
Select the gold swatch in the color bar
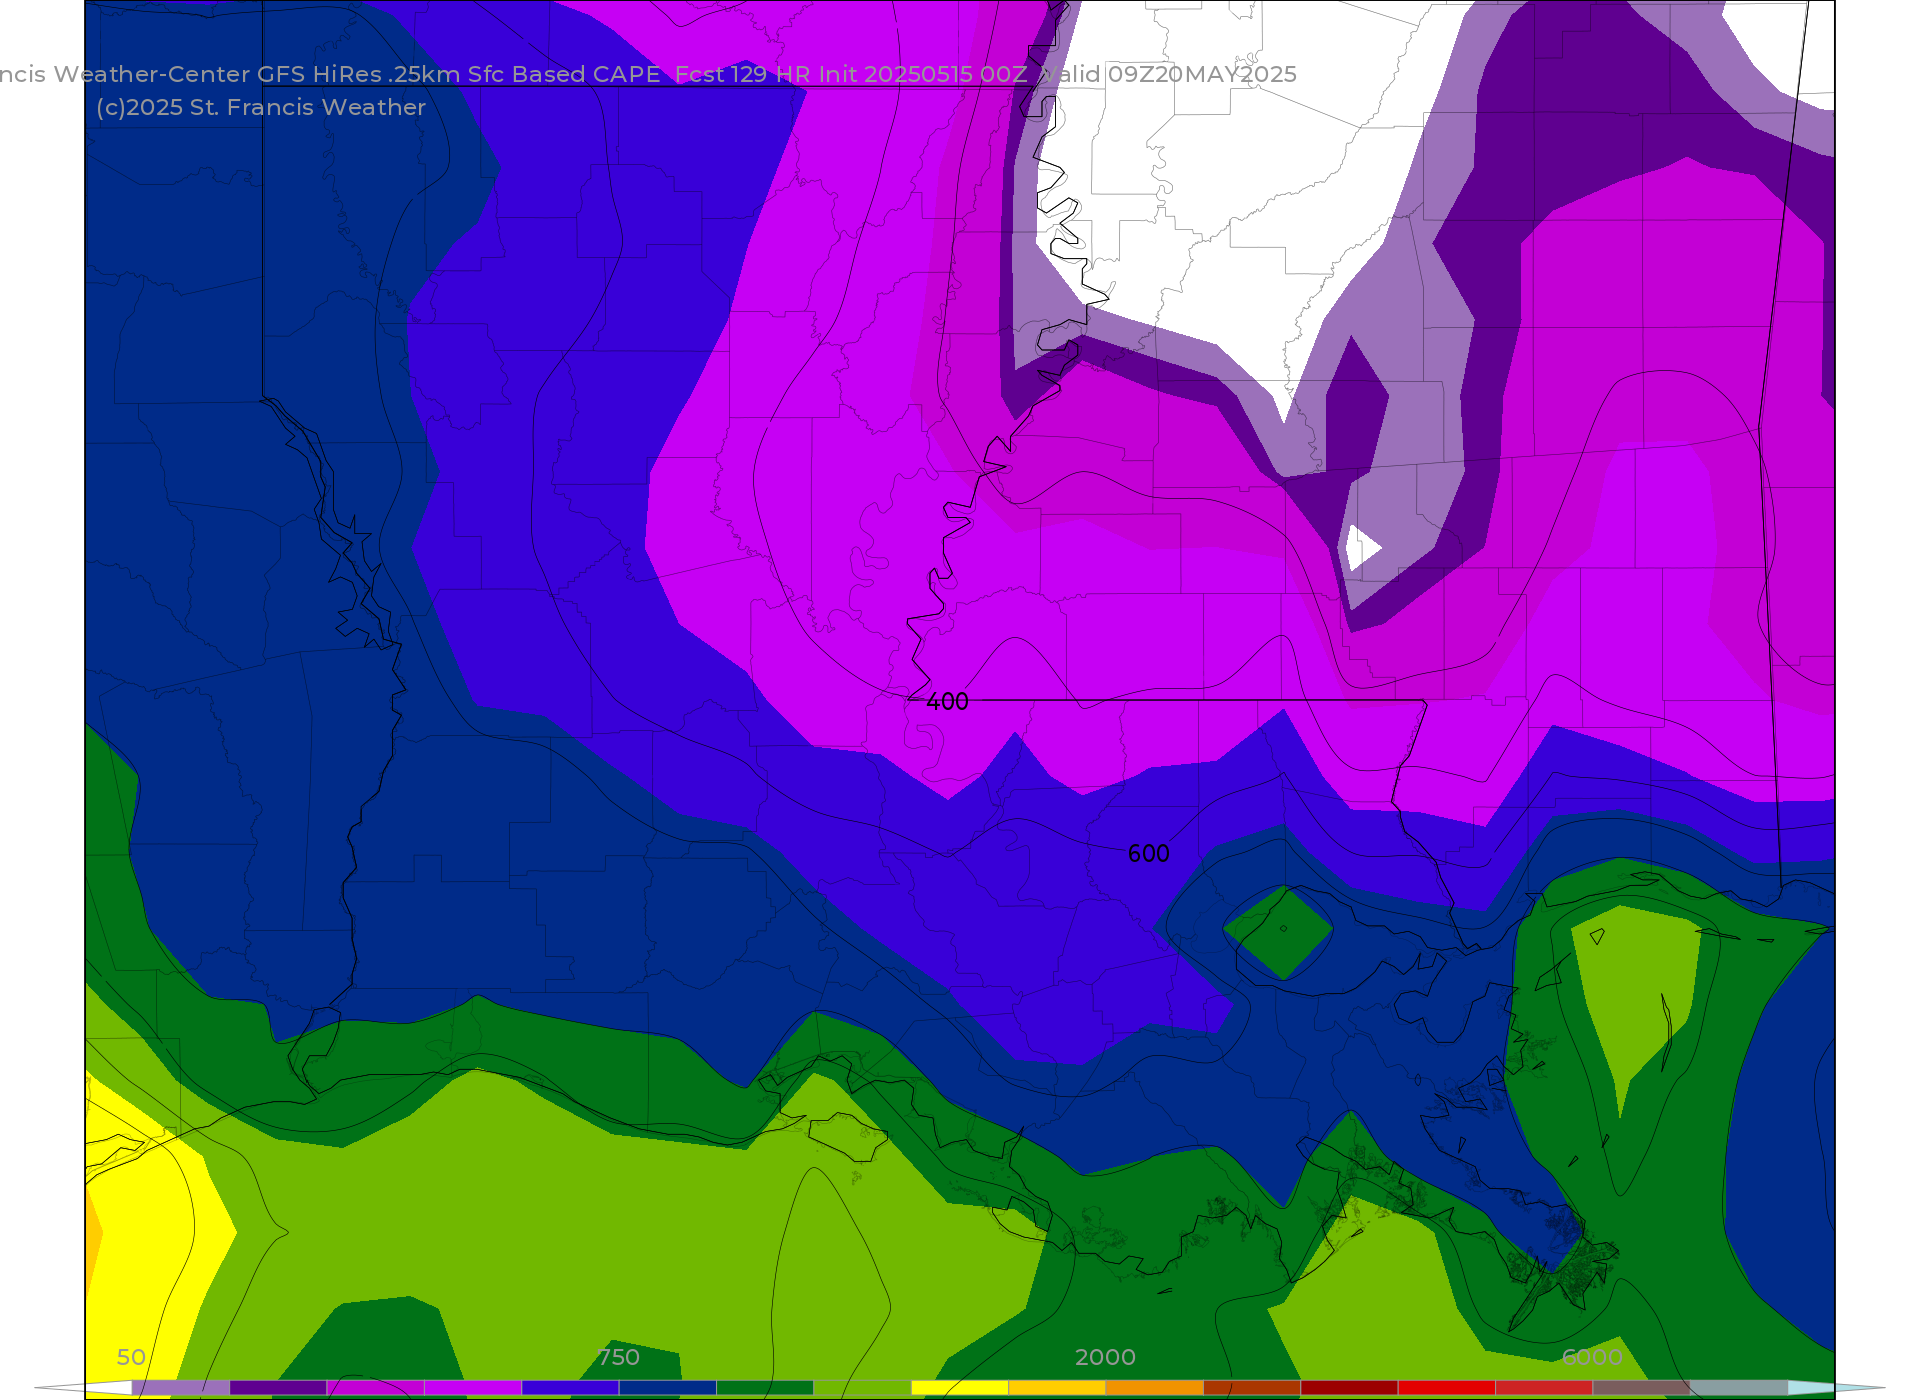(1057, 1388)
